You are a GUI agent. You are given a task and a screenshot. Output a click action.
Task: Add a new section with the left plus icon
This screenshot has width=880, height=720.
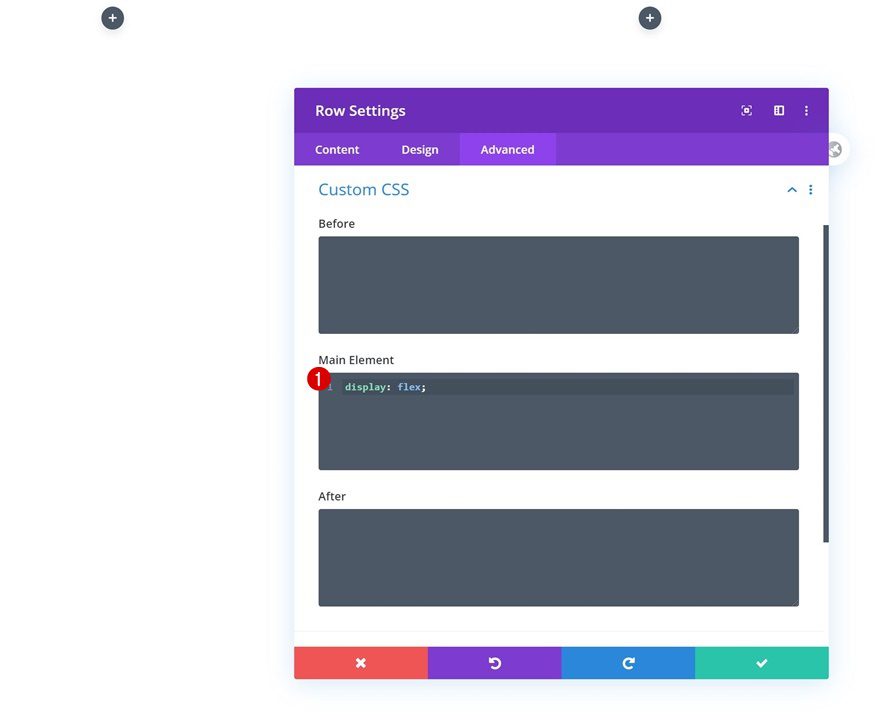(x=112, y=17)
